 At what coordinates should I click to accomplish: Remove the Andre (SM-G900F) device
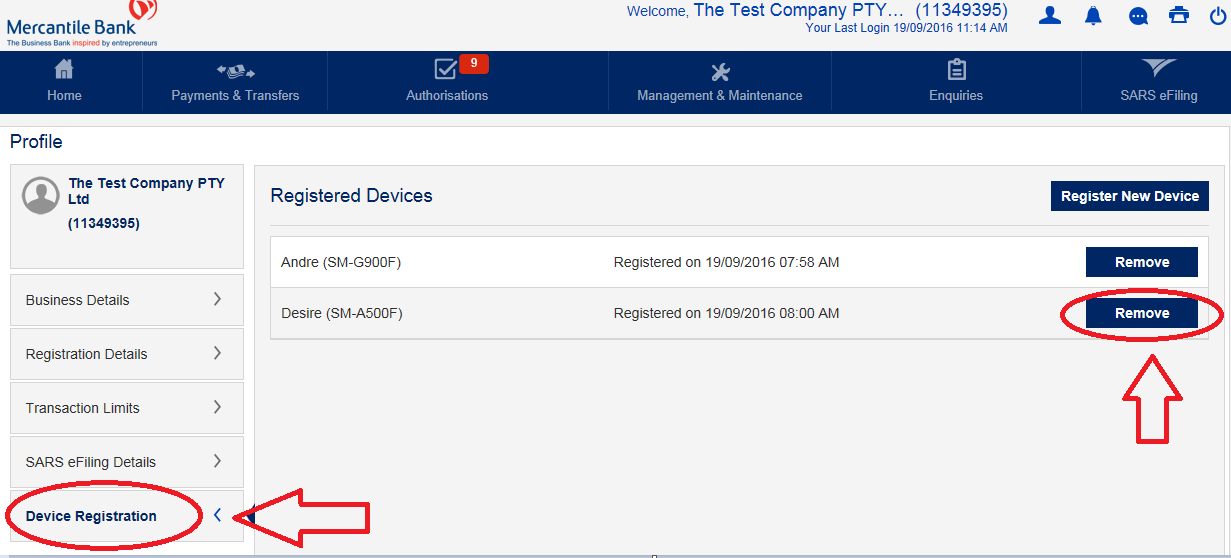[x=1141, y=262]
